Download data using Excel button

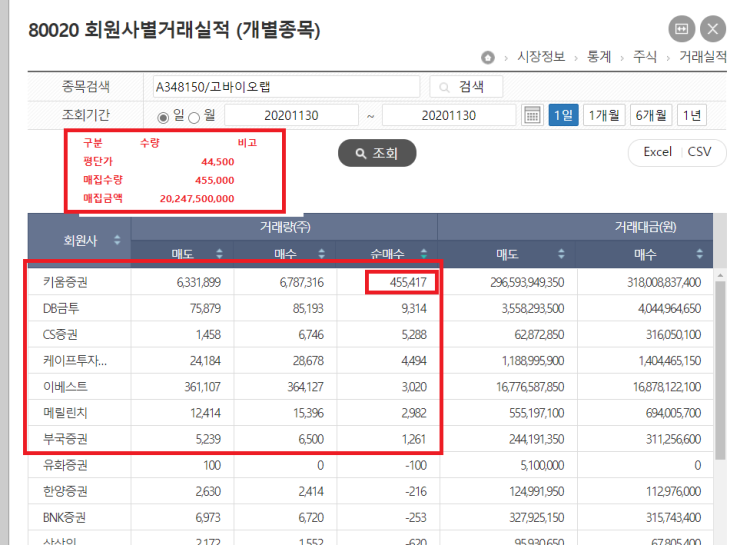pos(657,152)
